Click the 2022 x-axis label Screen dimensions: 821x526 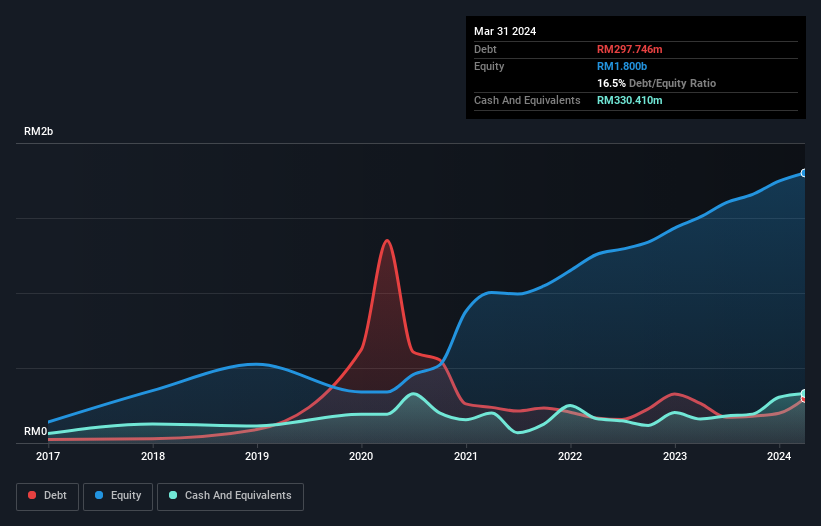coord(570,456)
